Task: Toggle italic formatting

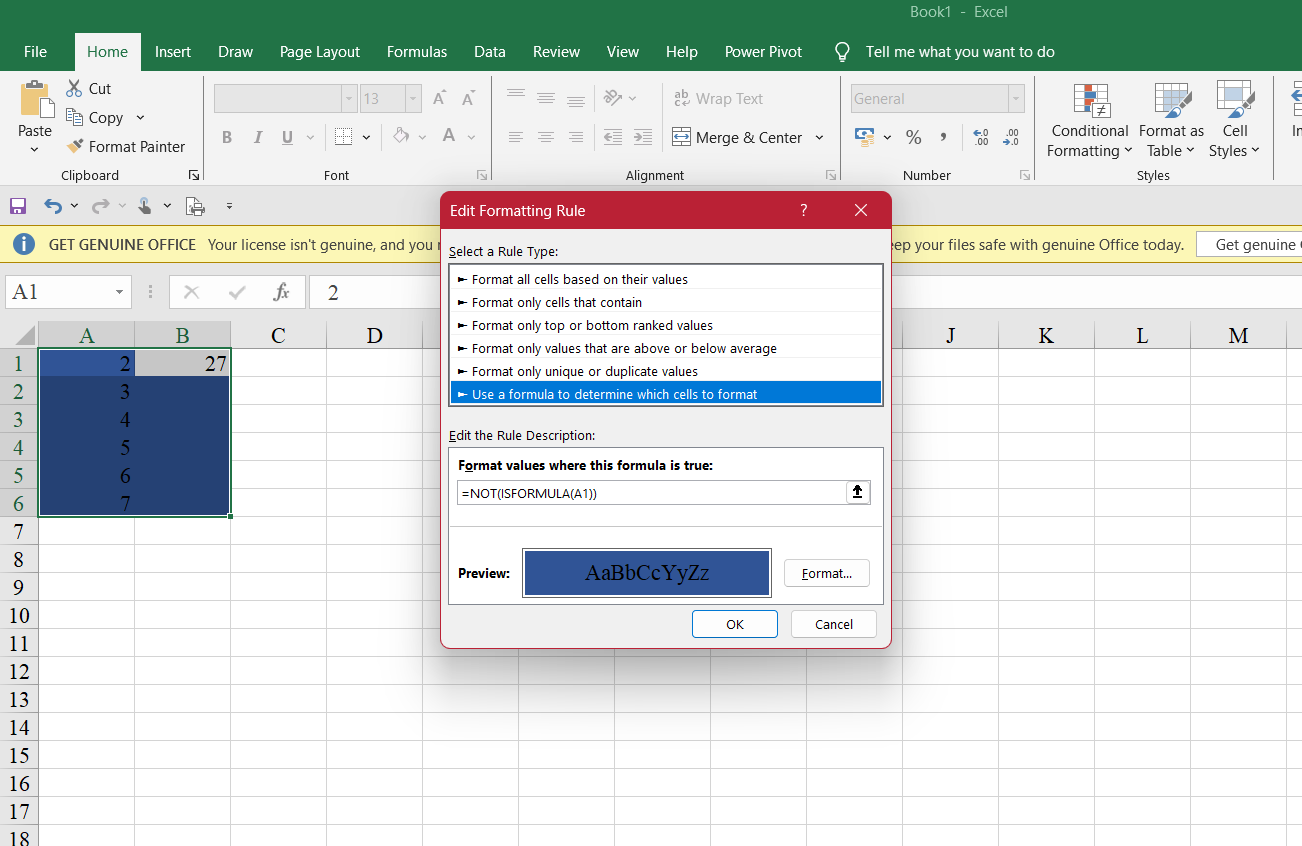Action: tap(258, 137)
